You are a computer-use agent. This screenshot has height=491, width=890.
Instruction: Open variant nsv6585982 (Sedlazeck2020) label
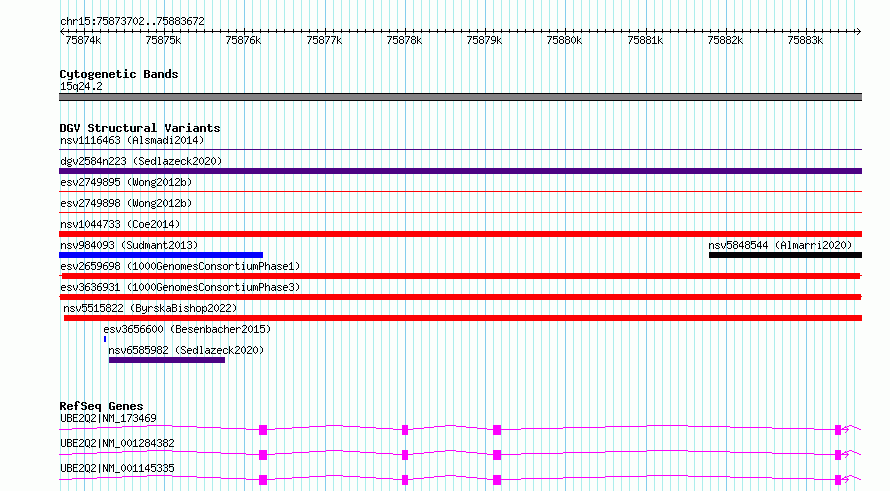(186, 350)
